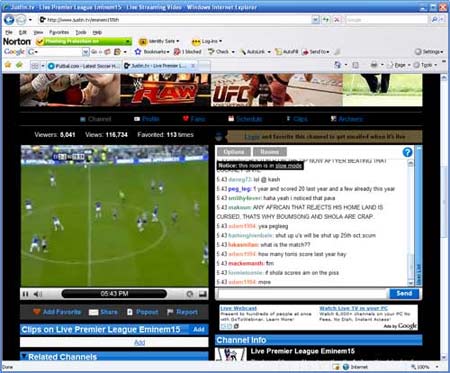Open the chat Options button

click(x=234, y=152)
